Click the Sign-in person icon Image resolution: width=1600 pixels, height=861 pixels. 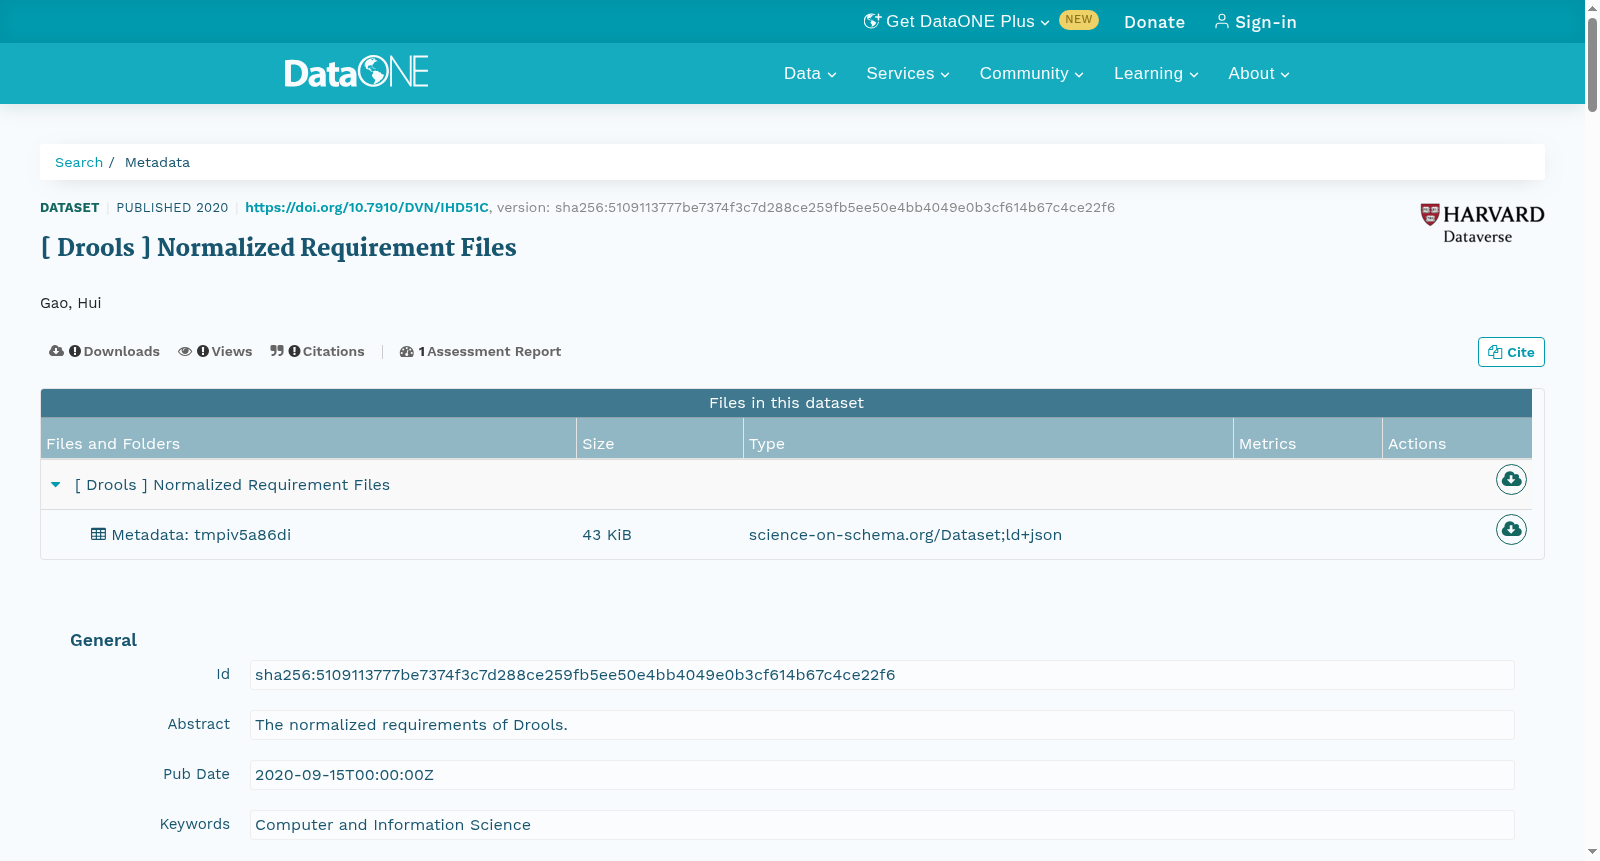click(x=1221, y=21)
